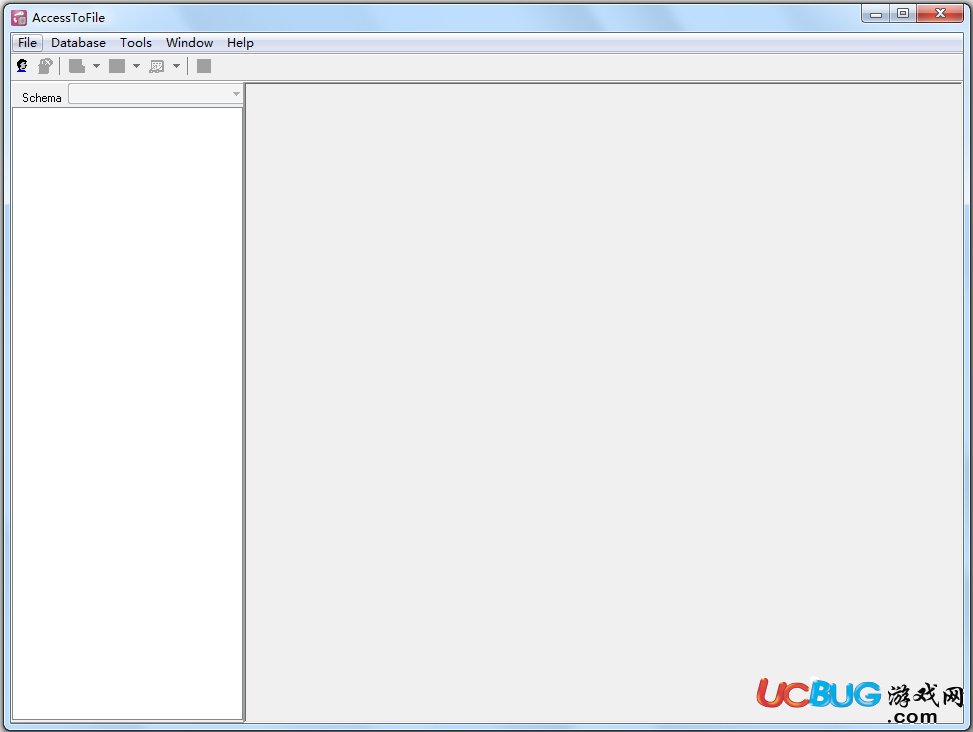Open the File menu

pos(27,43)
